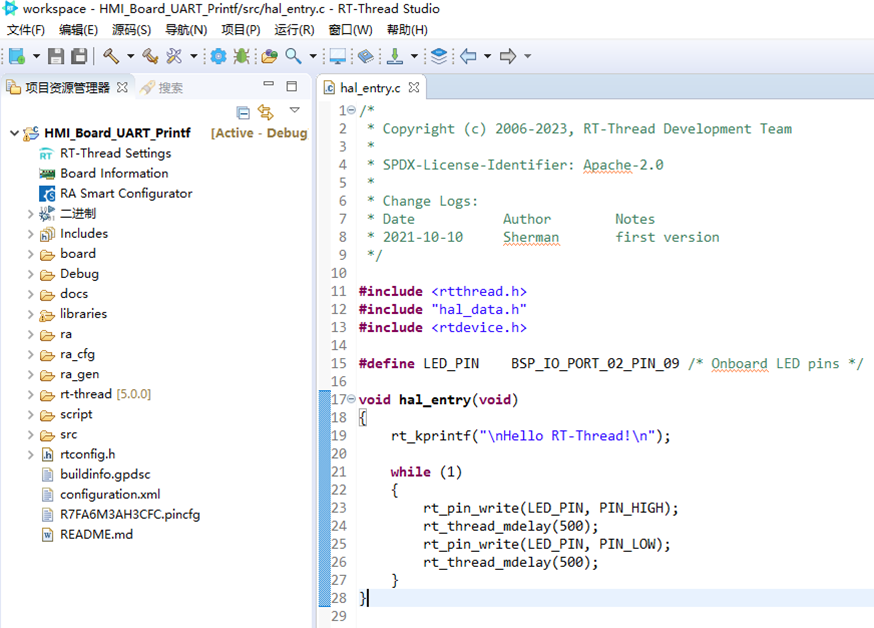Open the 导航(N) menu

coord(186,30)
